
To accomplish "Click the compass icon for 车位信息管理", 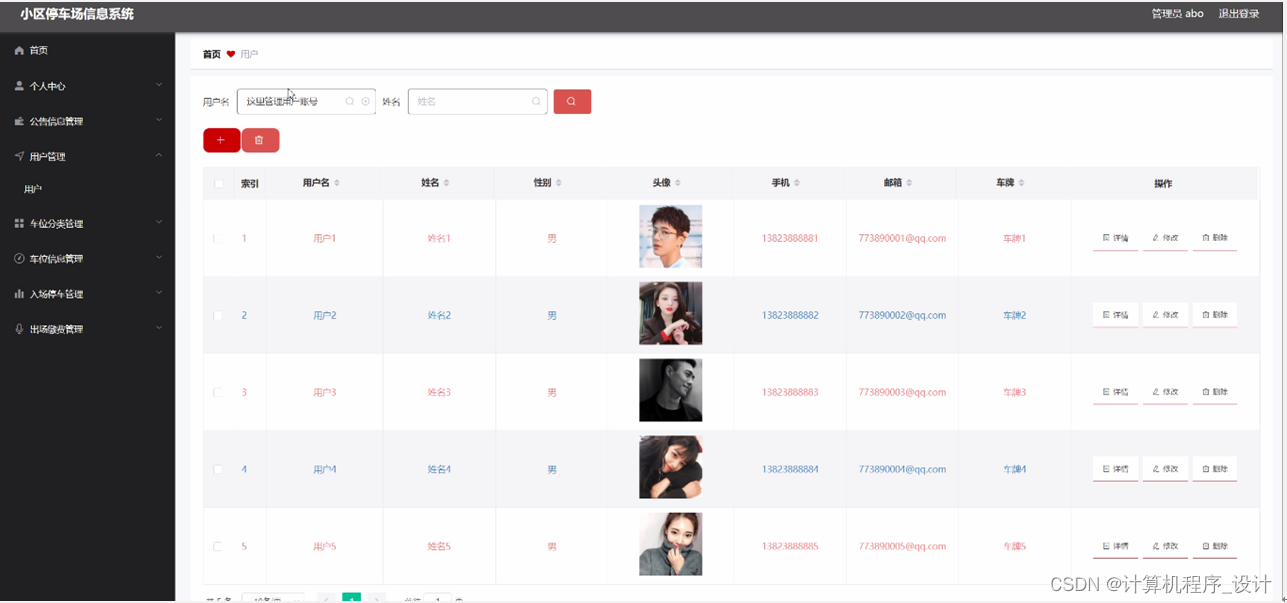I will click(x=19, y=258).
